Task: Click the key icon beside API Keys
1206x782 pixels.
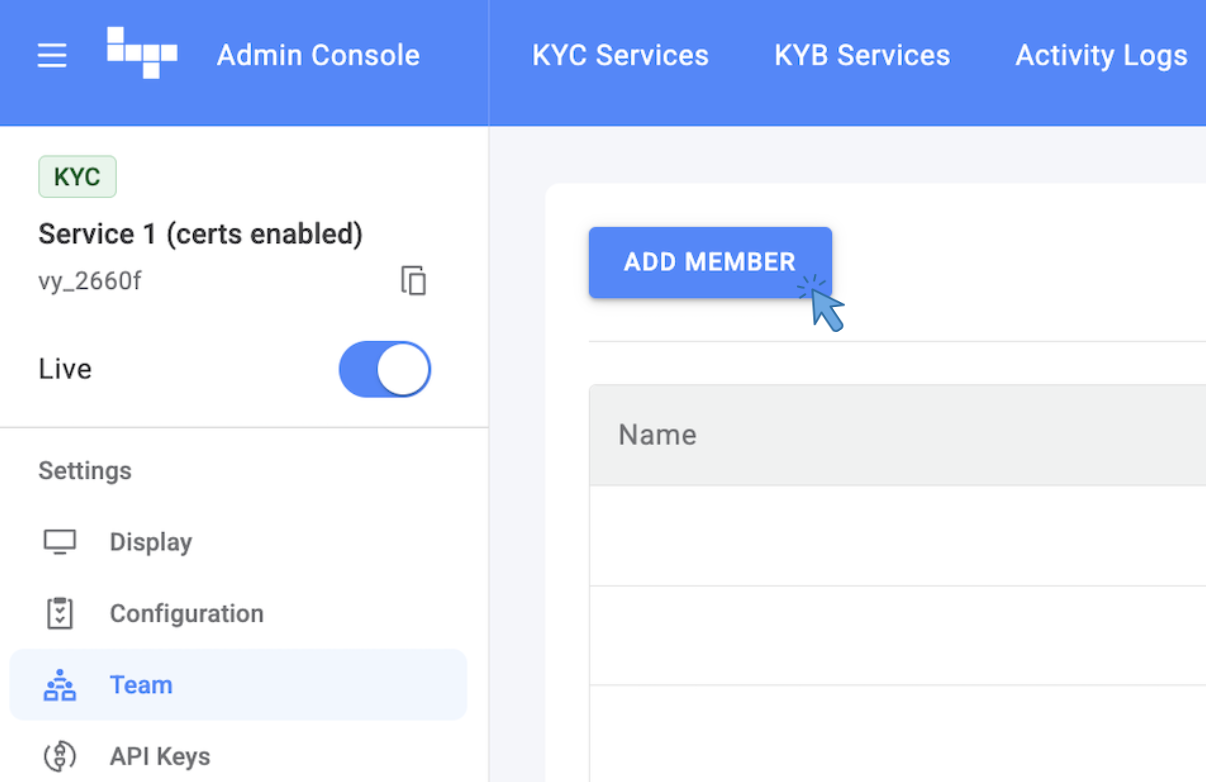Action: 60,756
